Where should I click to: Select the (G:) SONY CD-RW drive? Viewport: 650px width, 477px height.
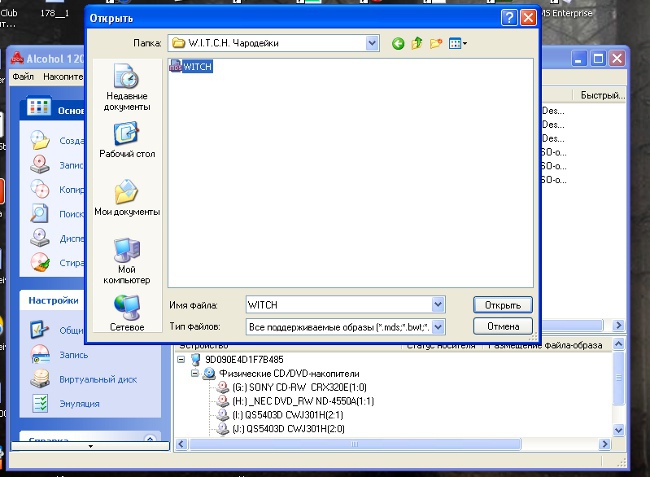click(x=299, y=387)
